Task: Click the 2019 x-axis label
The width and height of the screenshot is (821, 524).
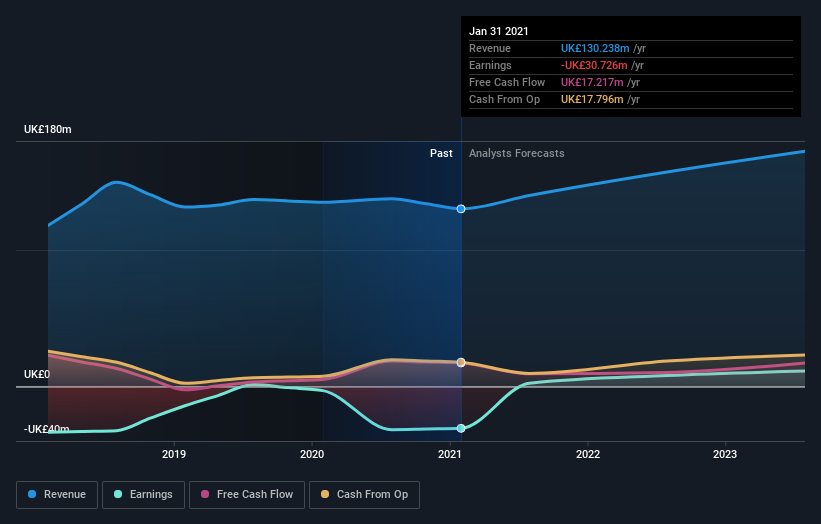Action: pyautogui.click(x=174, y=454)
